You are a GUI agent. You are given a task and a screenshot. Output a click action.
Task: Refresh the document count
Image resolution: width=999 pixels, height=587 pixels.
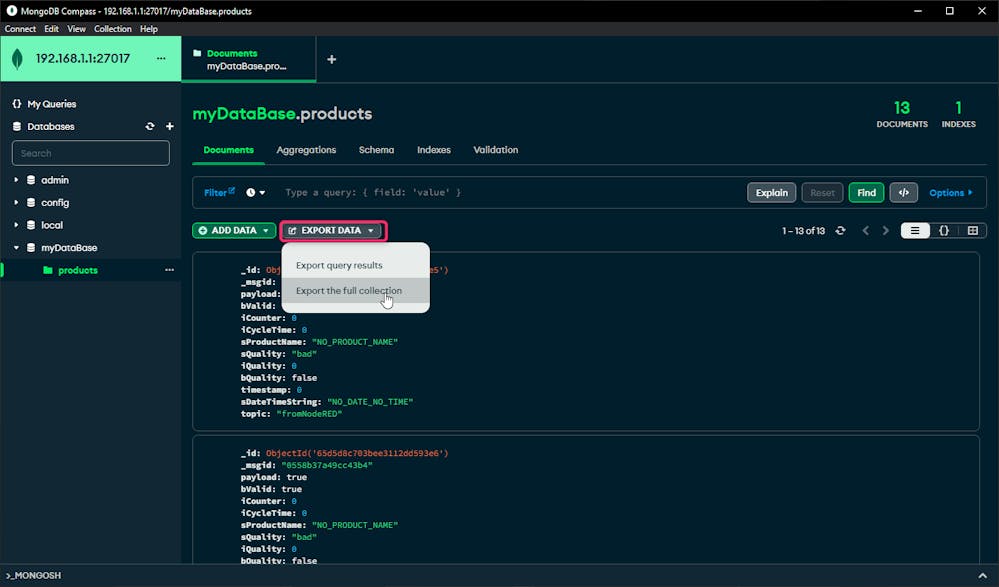[840, 231]
